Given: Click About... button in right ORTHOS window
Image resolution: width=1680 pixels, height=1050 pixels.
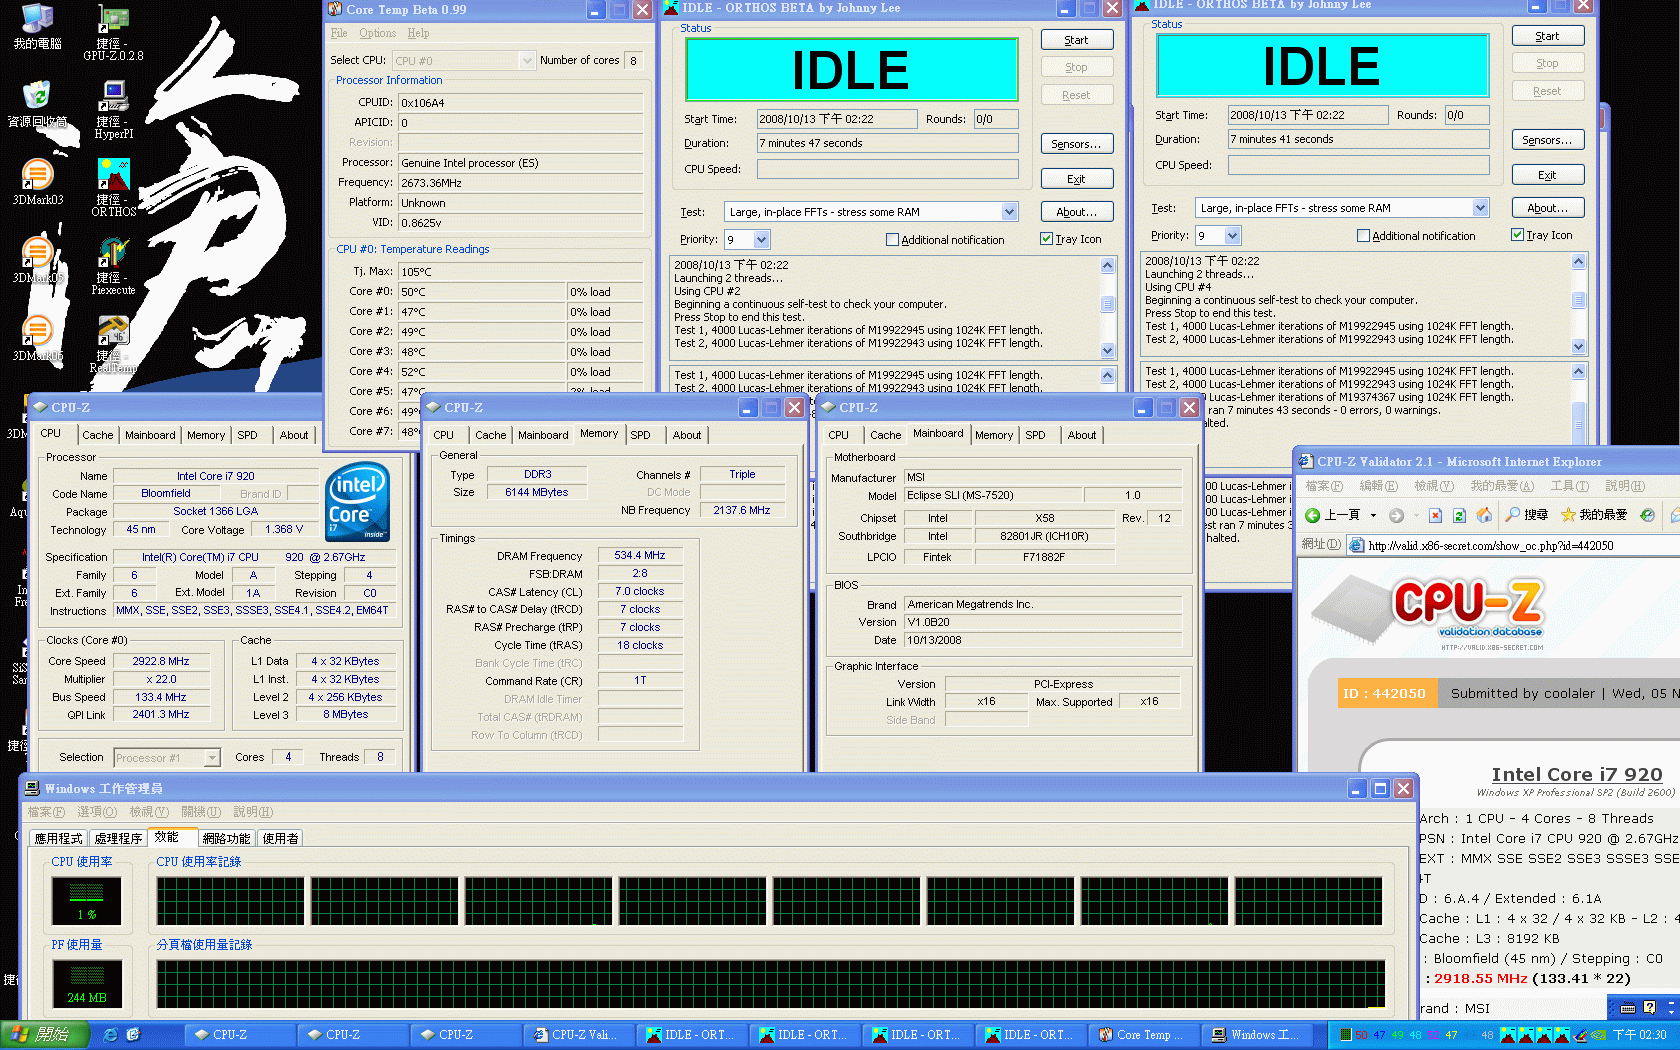Looking at the screenshot, I should (1548, 208).
